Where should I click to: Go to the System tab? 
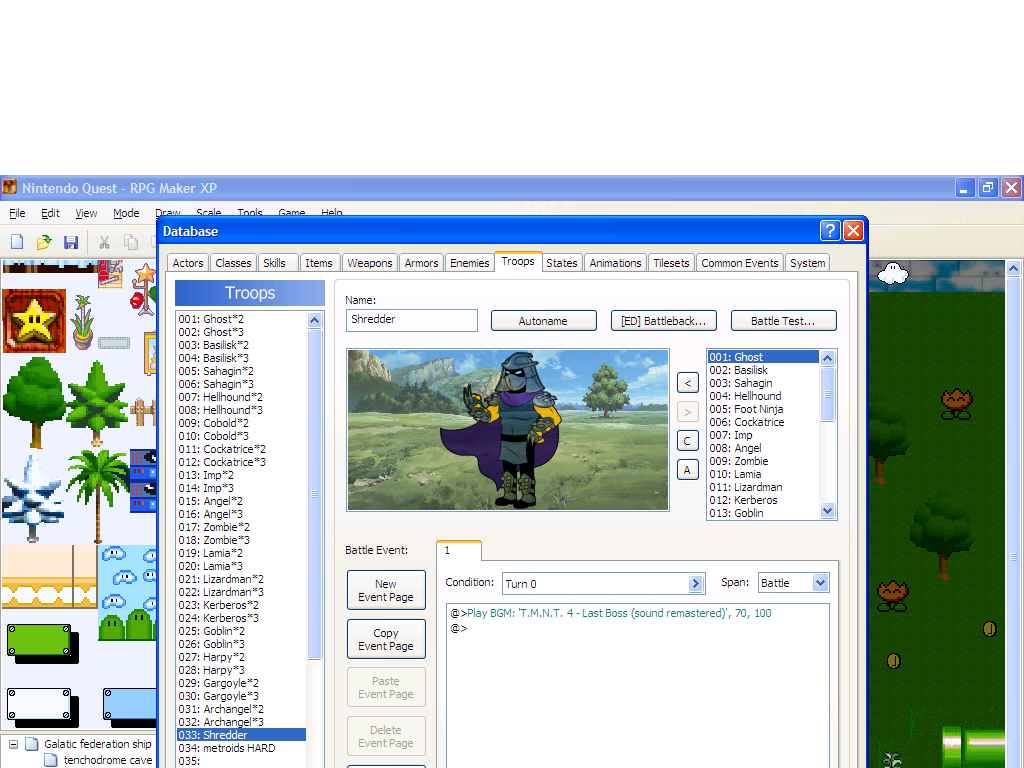pyautogui.click(x=808, y=263)
